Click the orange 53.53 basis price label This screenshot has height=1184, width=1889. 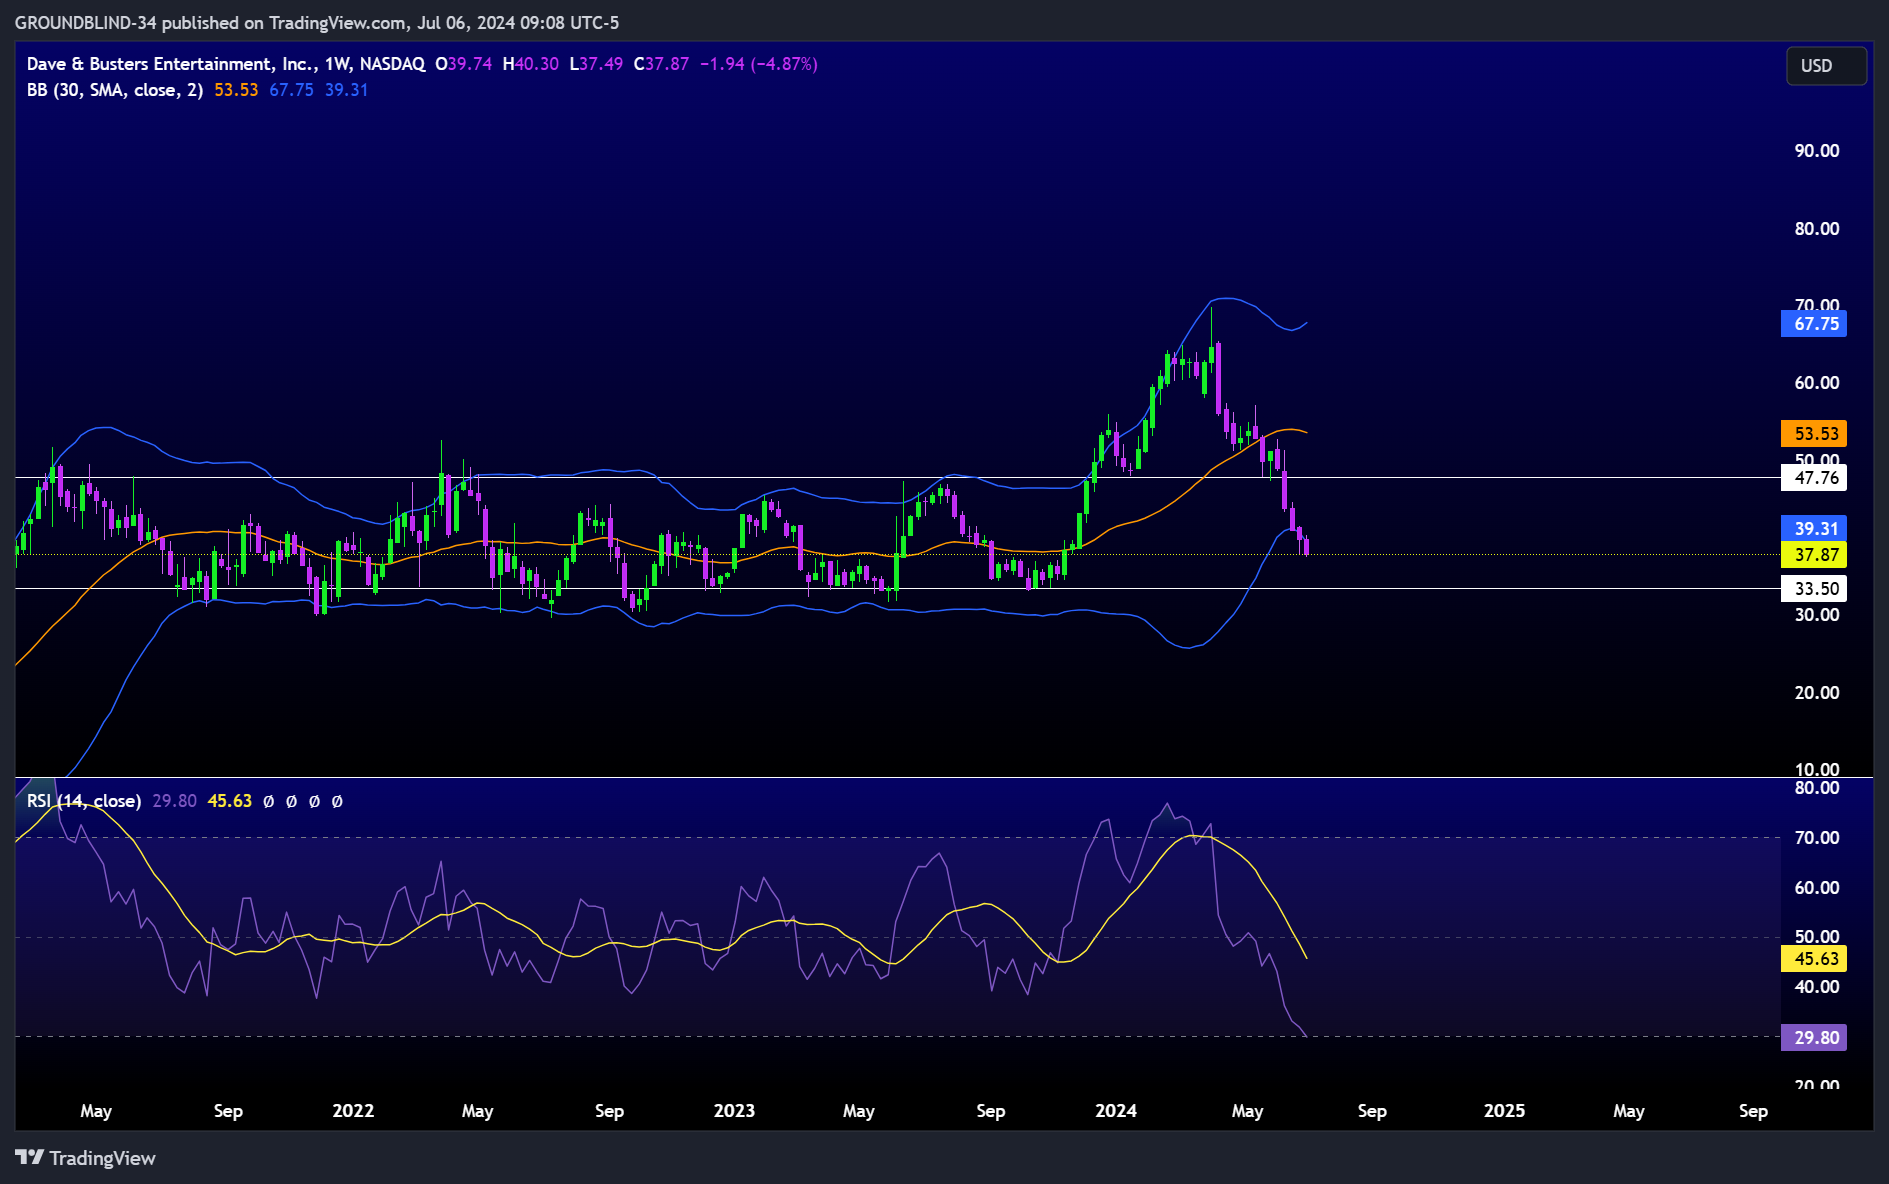point(1815,434)
